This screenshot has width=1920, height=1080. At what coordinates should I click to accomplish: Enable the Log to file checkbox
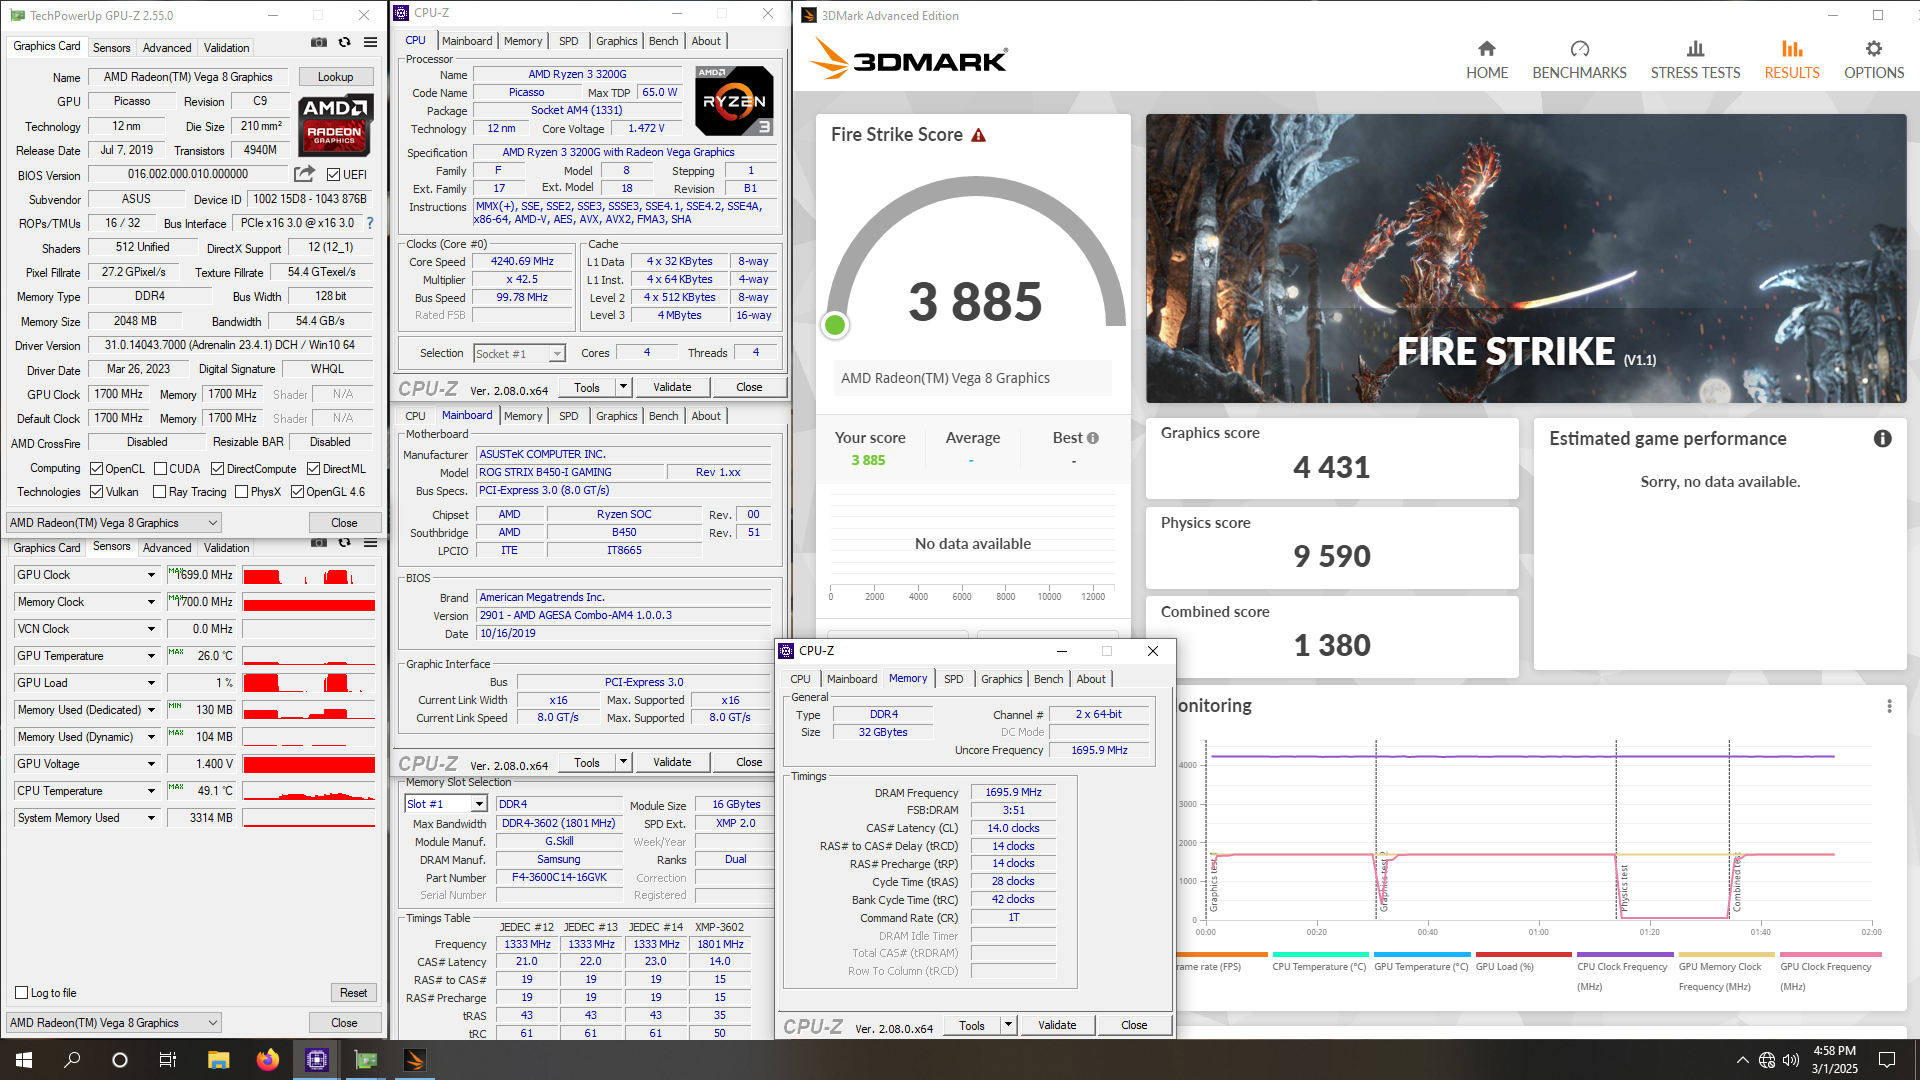point(21,993)
